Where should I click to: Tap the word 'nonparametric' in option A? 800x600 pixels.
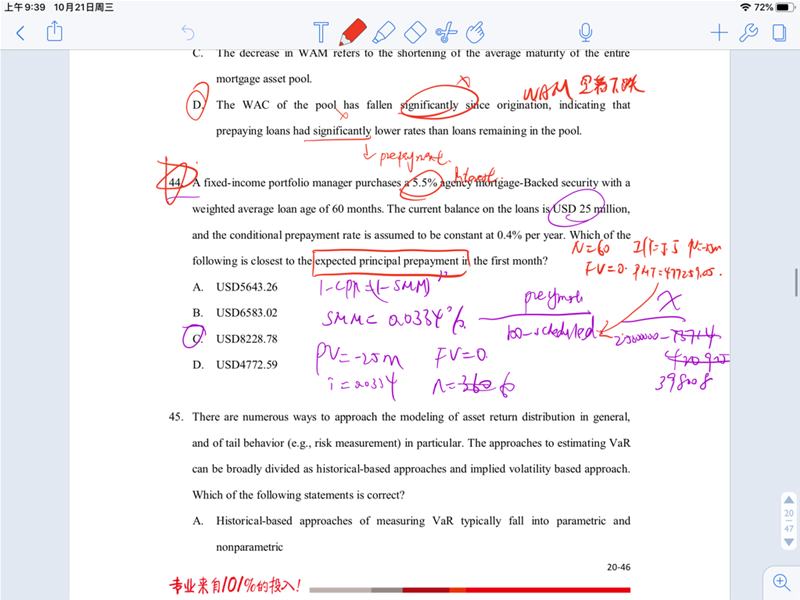[249, 547]
